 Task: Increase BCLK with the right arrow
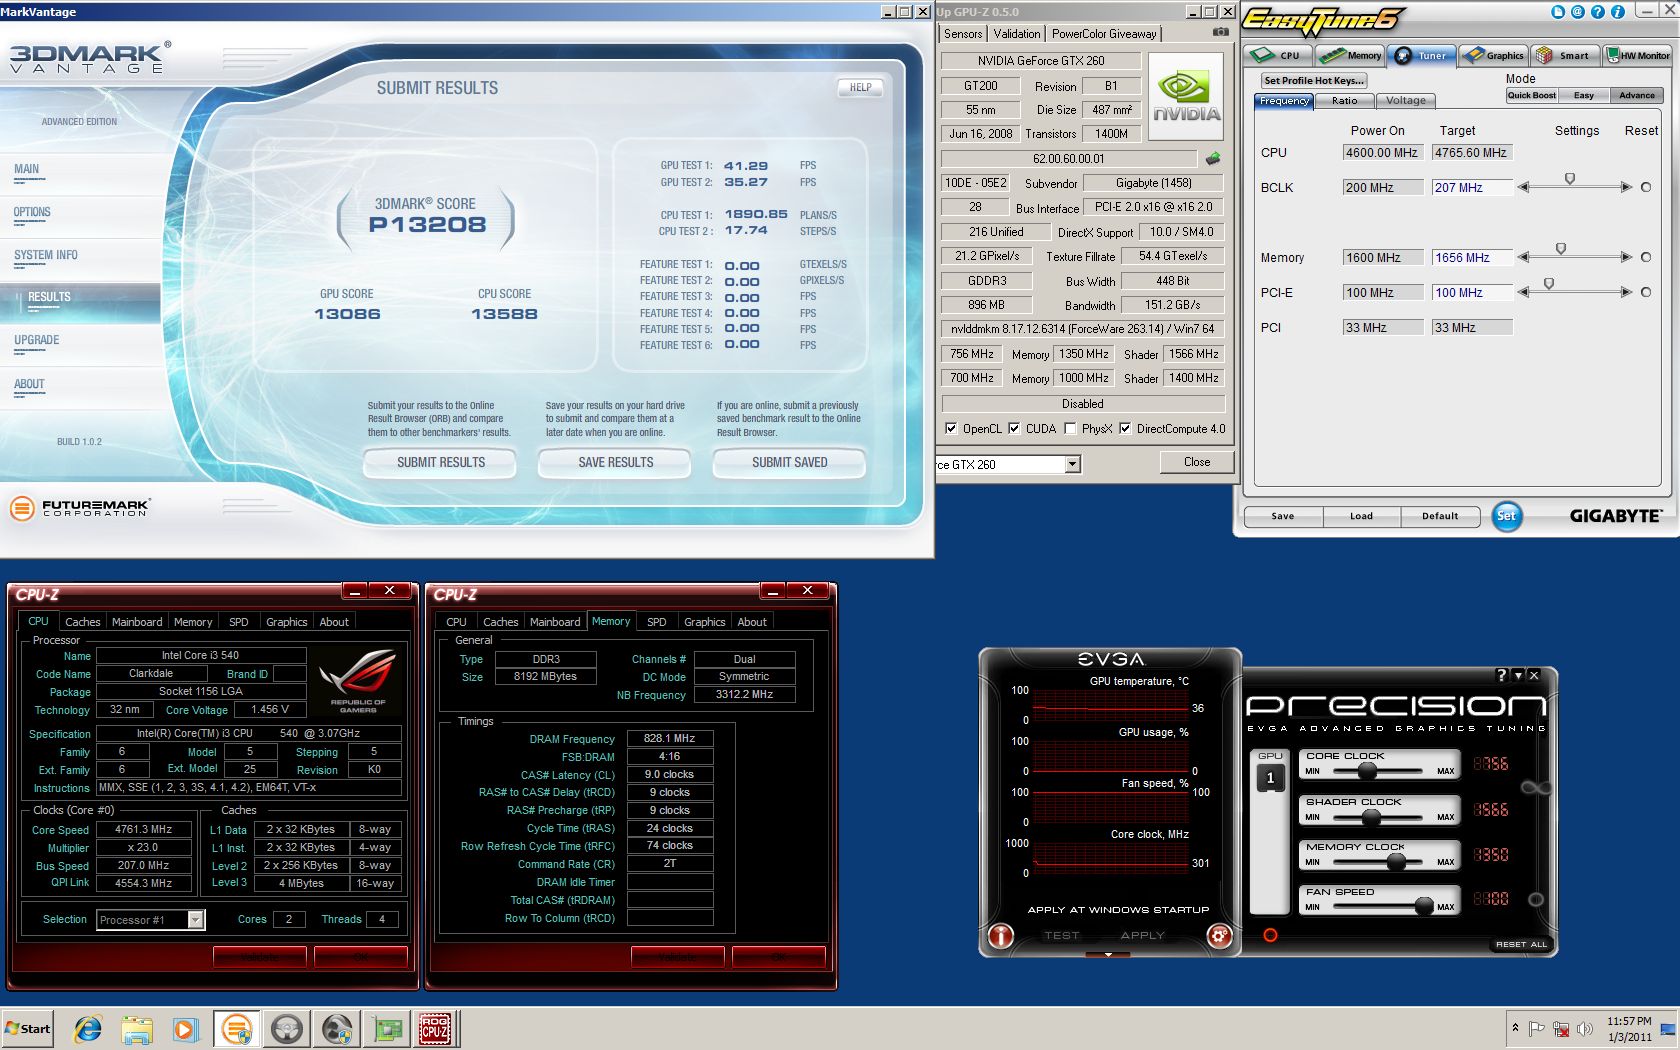coord(1626,187)
